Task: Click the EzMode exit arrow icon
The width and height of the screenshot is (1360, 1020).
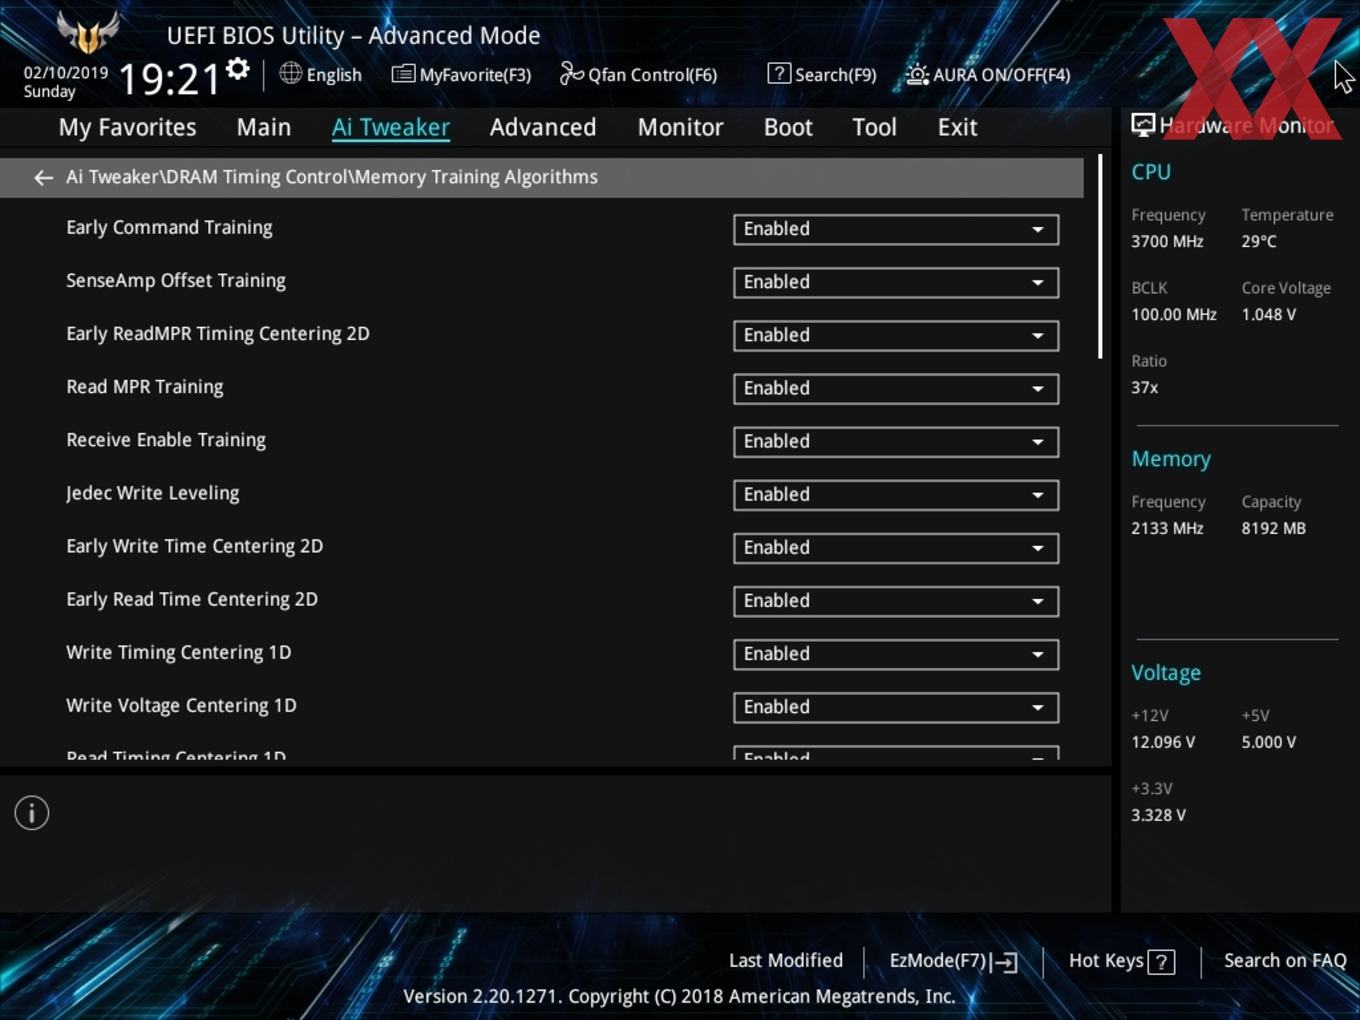Action: (x=1005, y=962)
